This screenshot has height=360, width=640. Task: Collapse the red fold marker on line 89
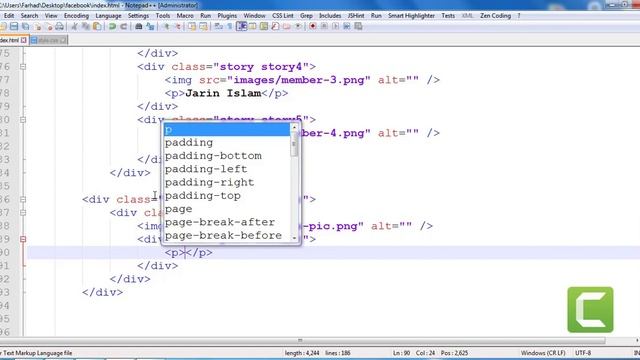pyautogui.click(x=23, y=239)
